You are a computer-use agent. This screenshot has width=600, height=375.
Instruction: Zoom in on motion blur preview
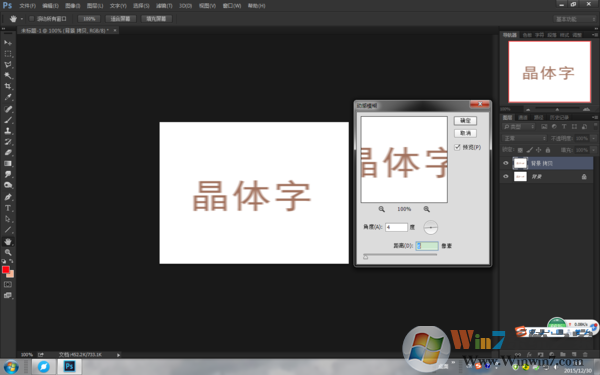point(426,209)
